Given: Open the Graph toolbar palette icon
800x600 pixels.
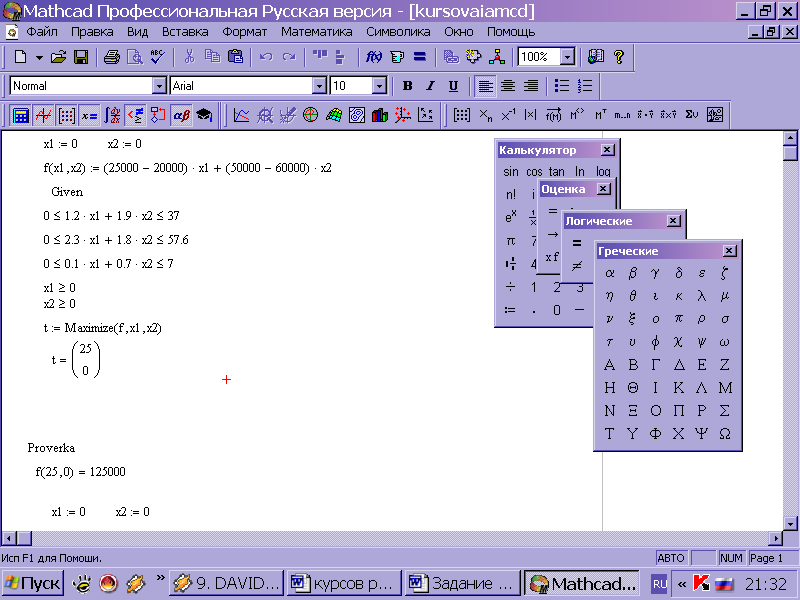Looking at the screenshot, I should point(43,115).
